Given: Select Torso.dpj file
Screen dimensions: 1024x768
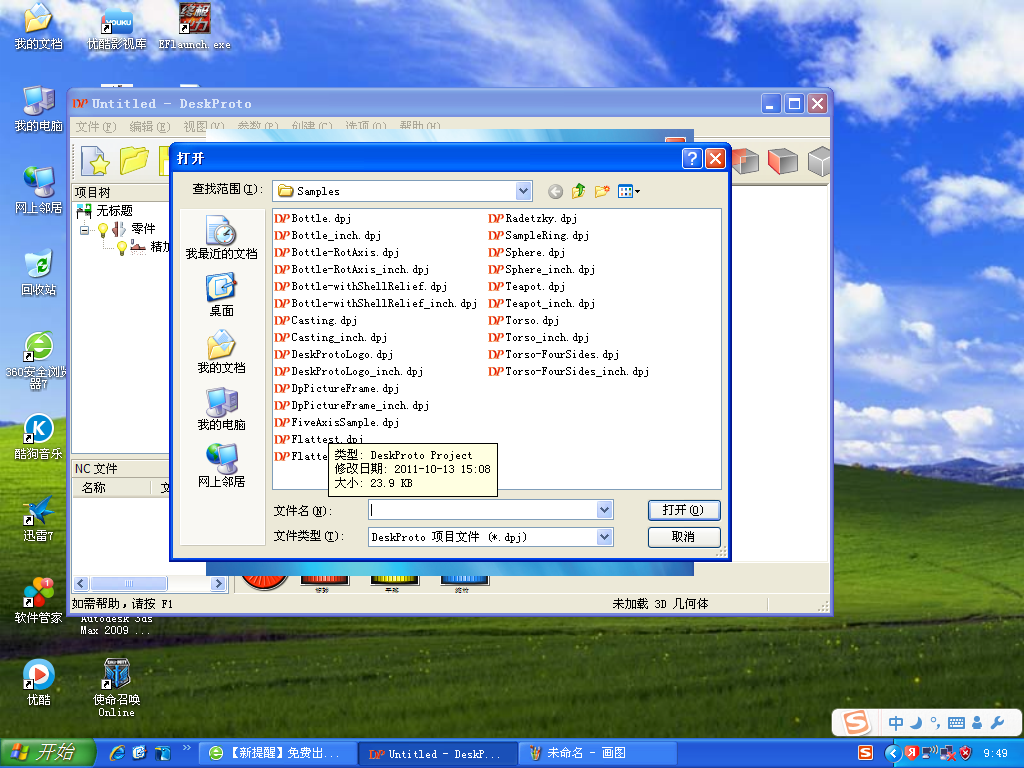Looking at the screenshot, I should [524, 320].
